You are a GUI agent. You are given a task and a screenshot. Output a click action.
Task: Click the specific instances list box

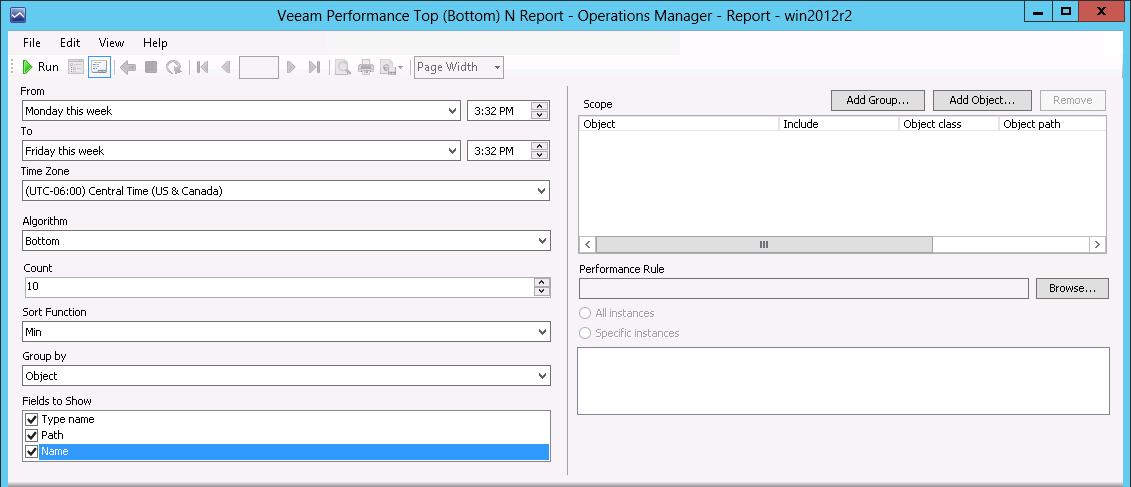click(843, 381)
